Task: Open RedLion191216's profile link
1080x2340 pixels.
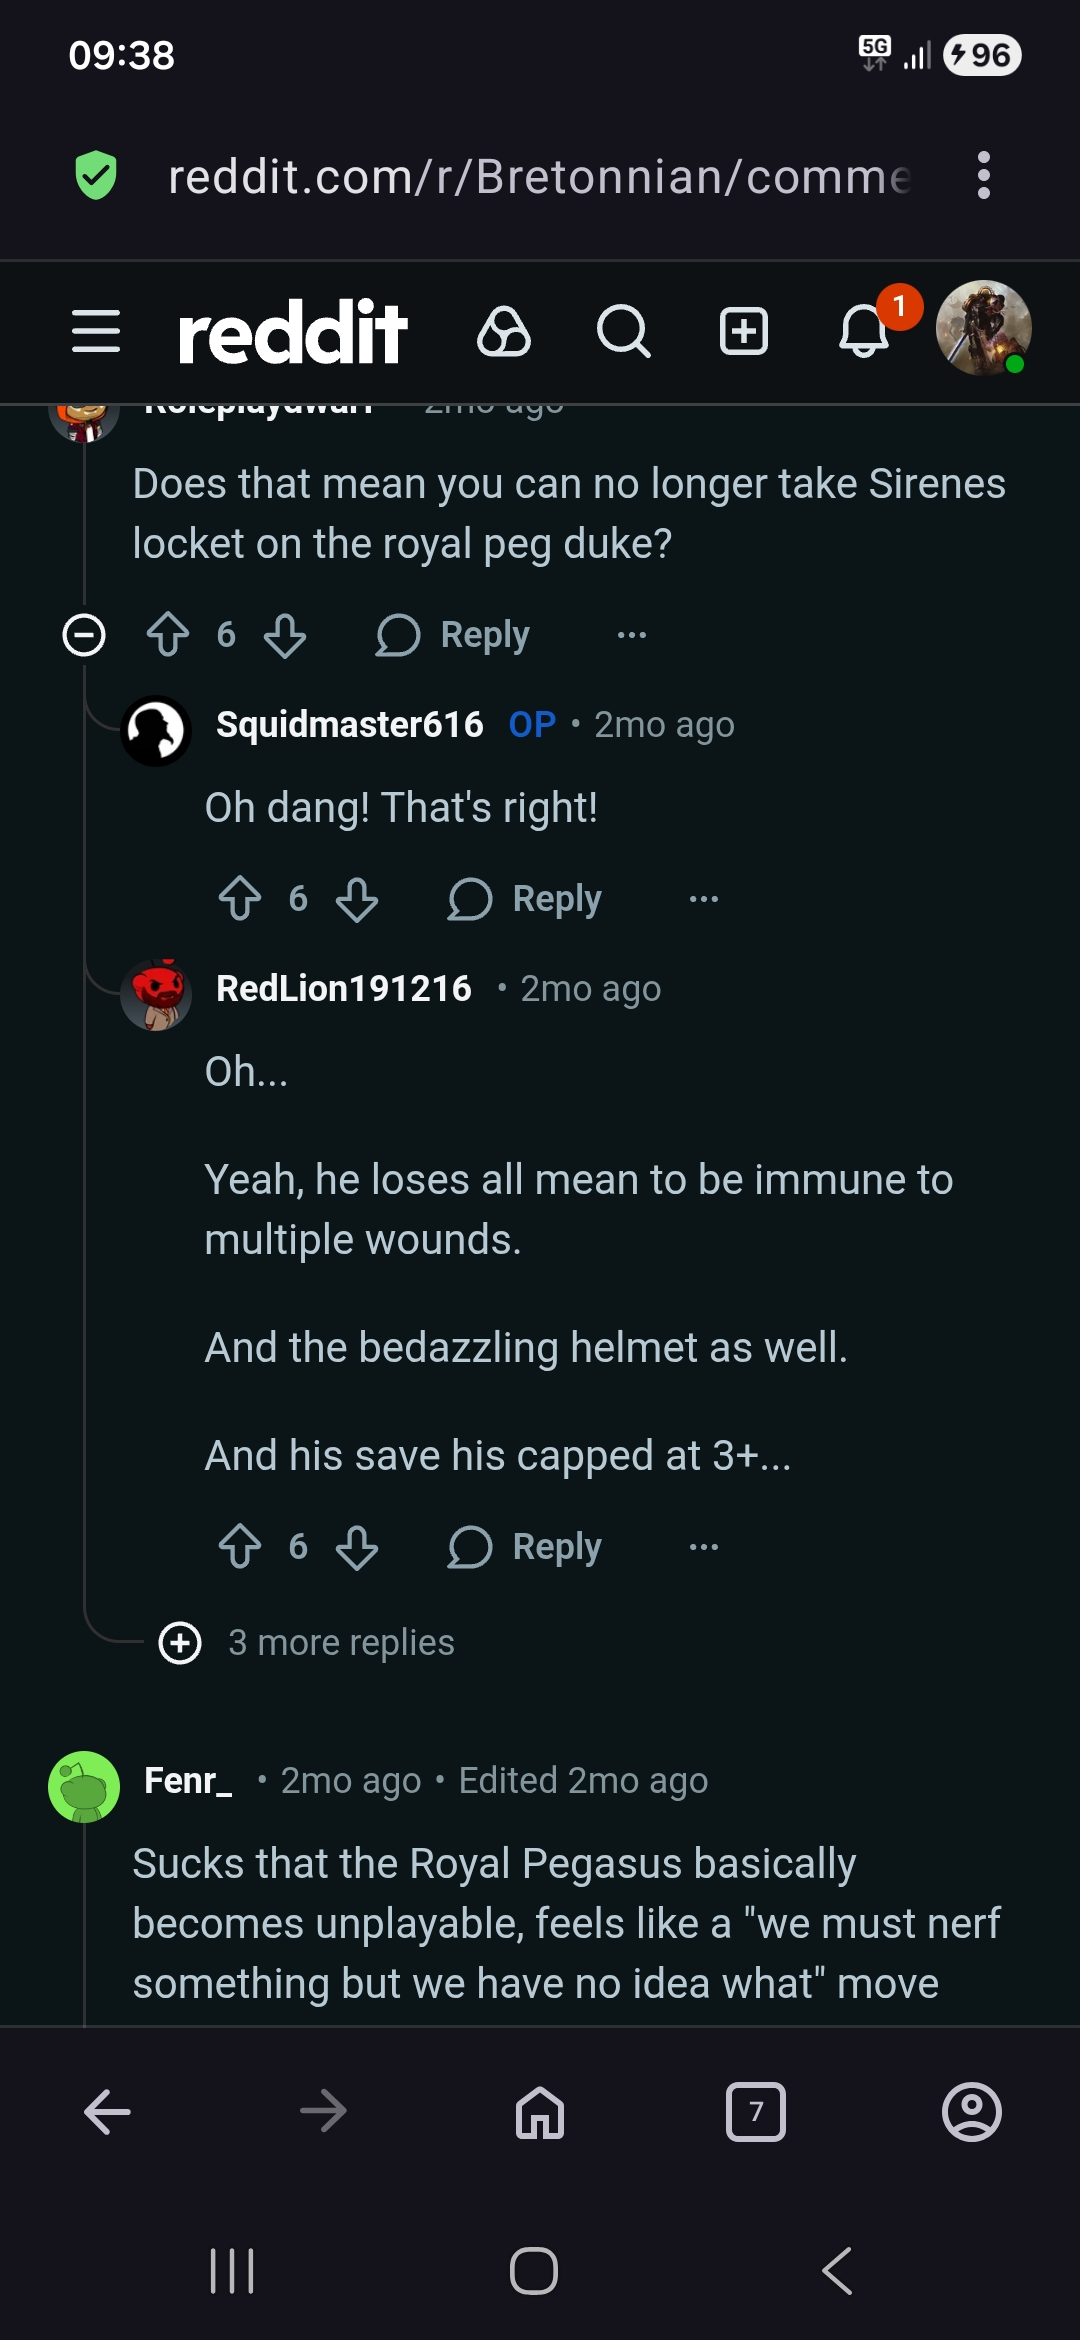Action: click(343, 988)
